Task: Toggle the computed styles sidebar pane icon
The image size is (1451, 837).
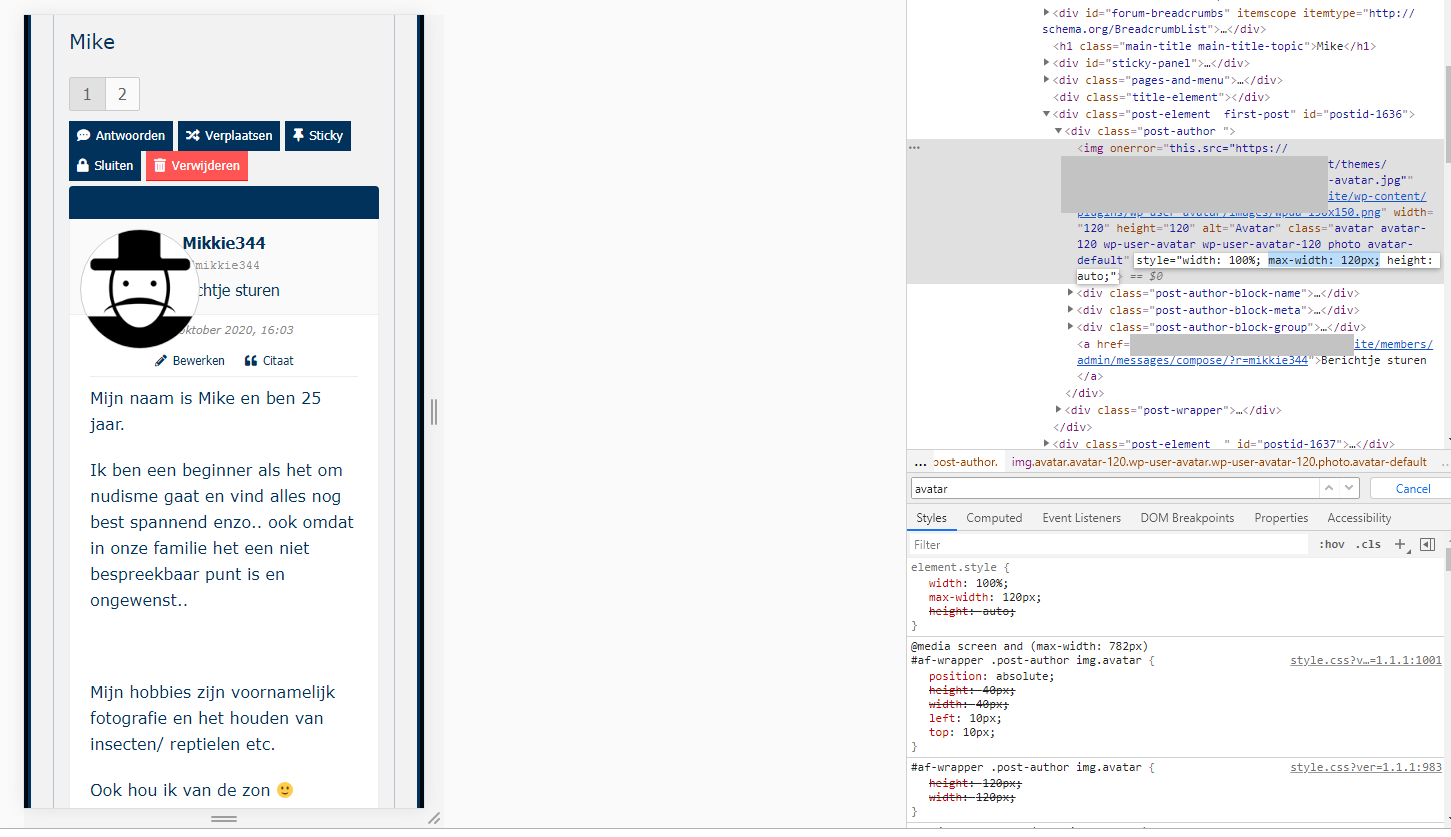Action: (x=1427, y=545)
